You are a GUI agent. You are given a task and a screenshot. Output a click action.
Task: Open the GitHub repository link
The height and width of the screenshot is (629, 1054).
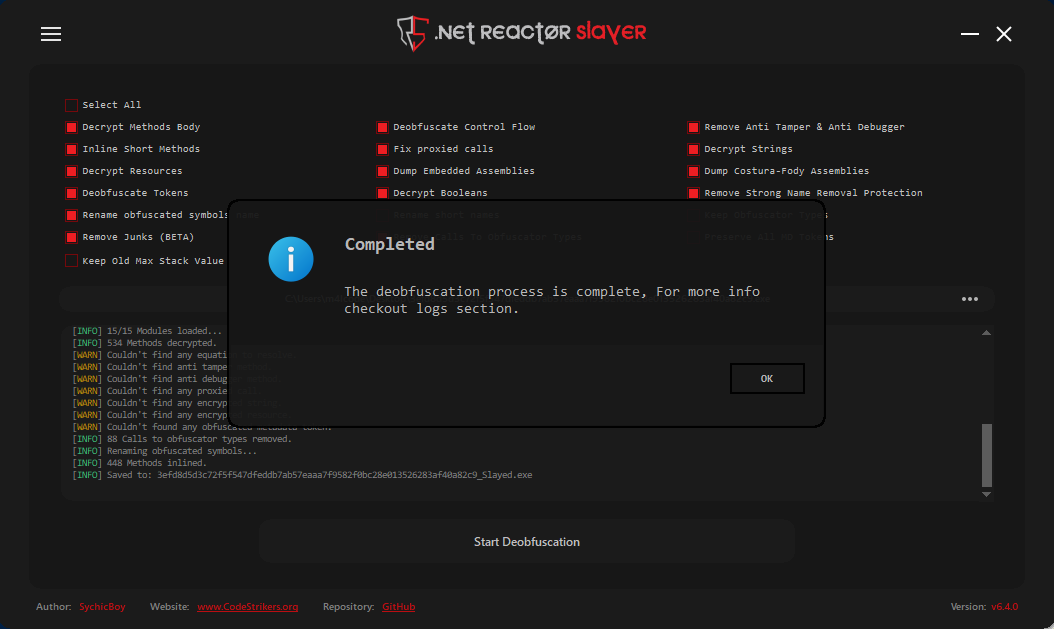pyautogui.click(x=398, y=606)
